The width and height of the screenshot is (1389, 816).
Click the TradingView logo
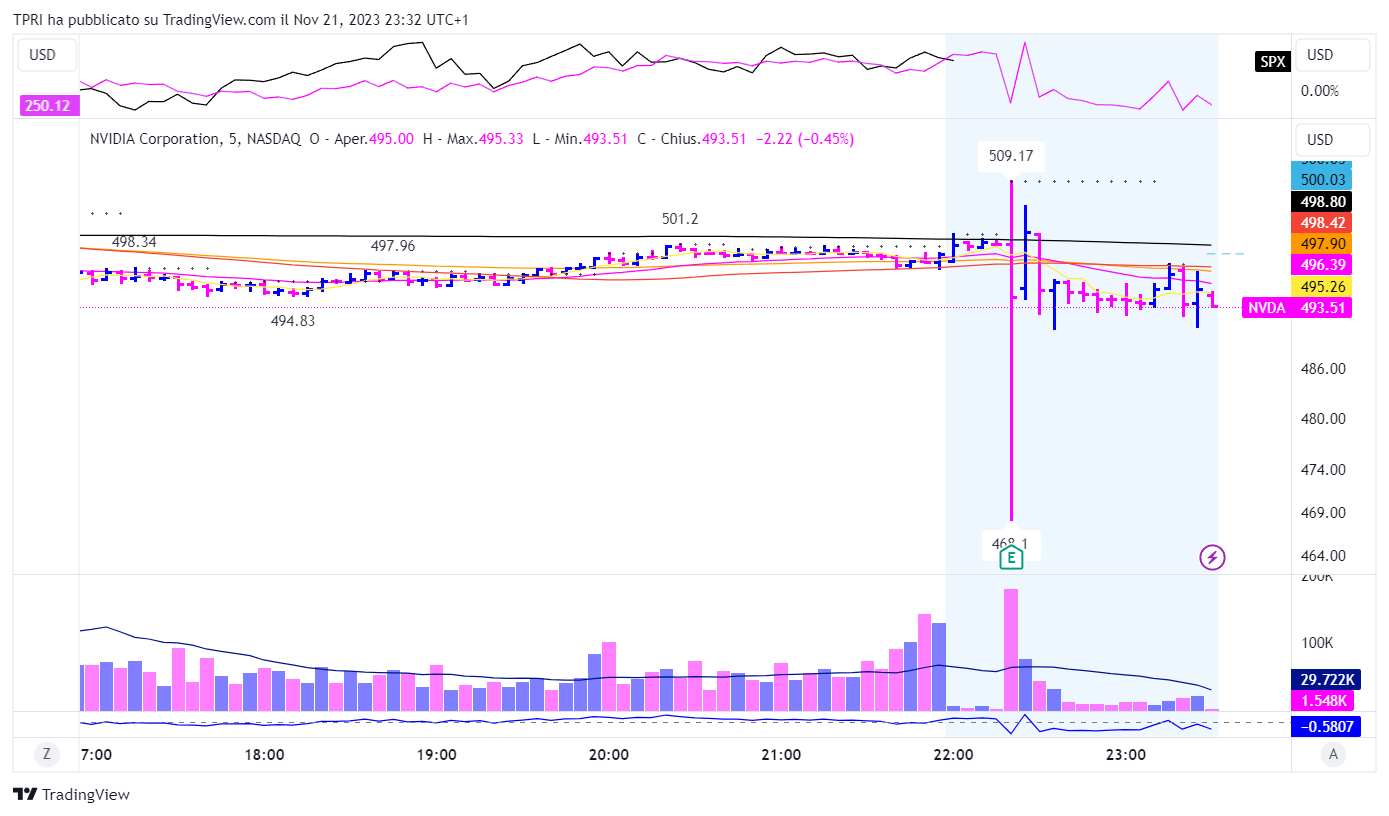tap(71, 794)
